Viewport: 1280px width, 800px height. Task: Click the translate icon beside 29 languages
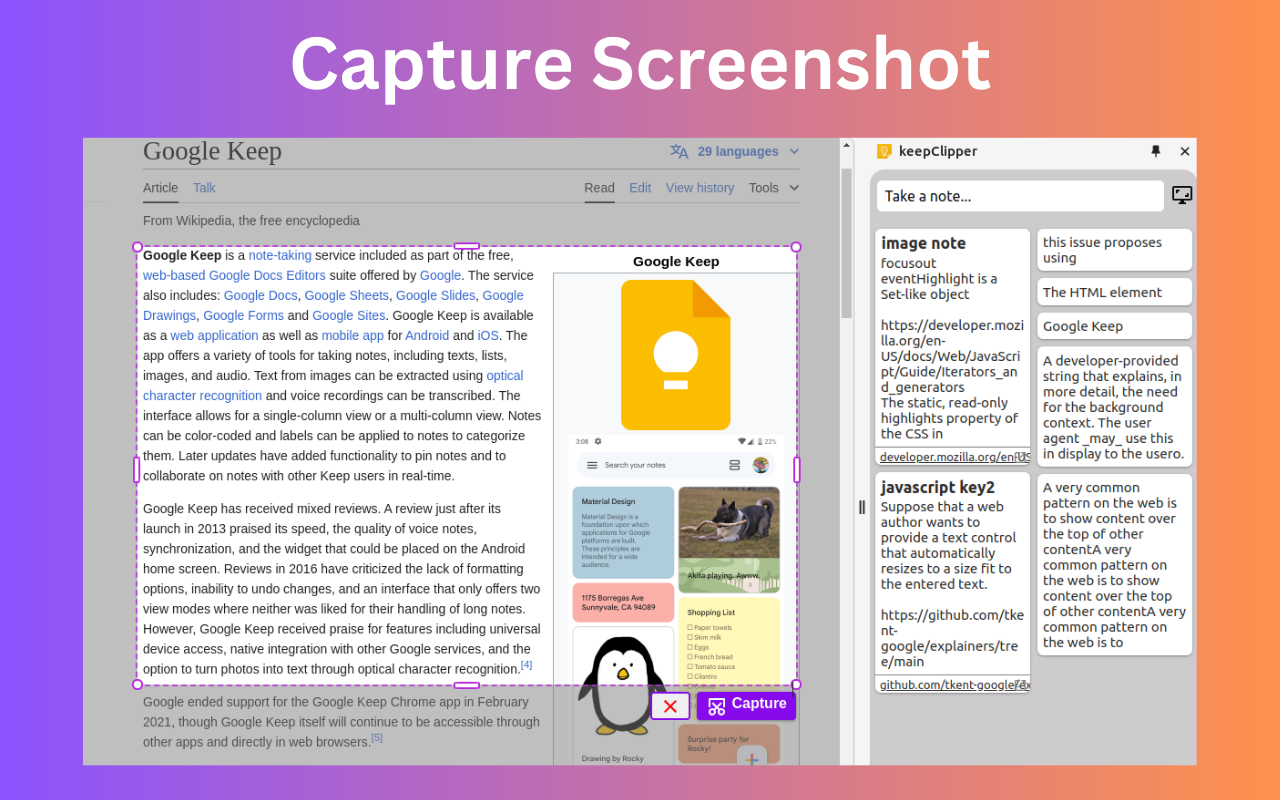tap(679, 151)
